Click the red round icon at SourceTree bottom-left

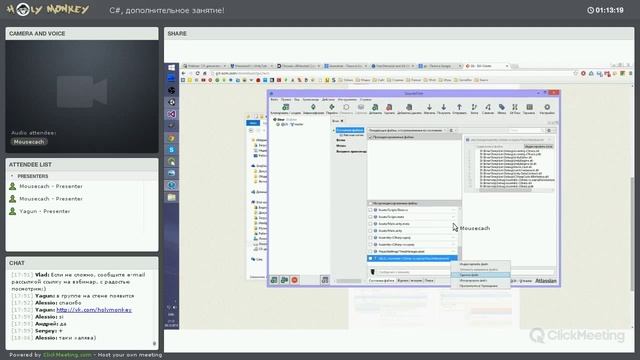click(294, 280)
